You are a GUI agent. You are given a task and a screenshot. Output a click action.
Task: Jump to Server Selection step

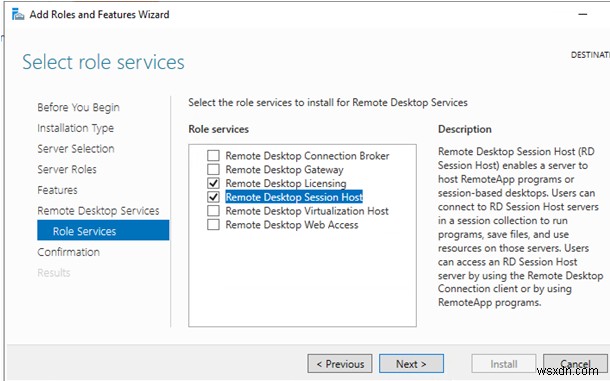pyautogui.click(x=76, y=149)
